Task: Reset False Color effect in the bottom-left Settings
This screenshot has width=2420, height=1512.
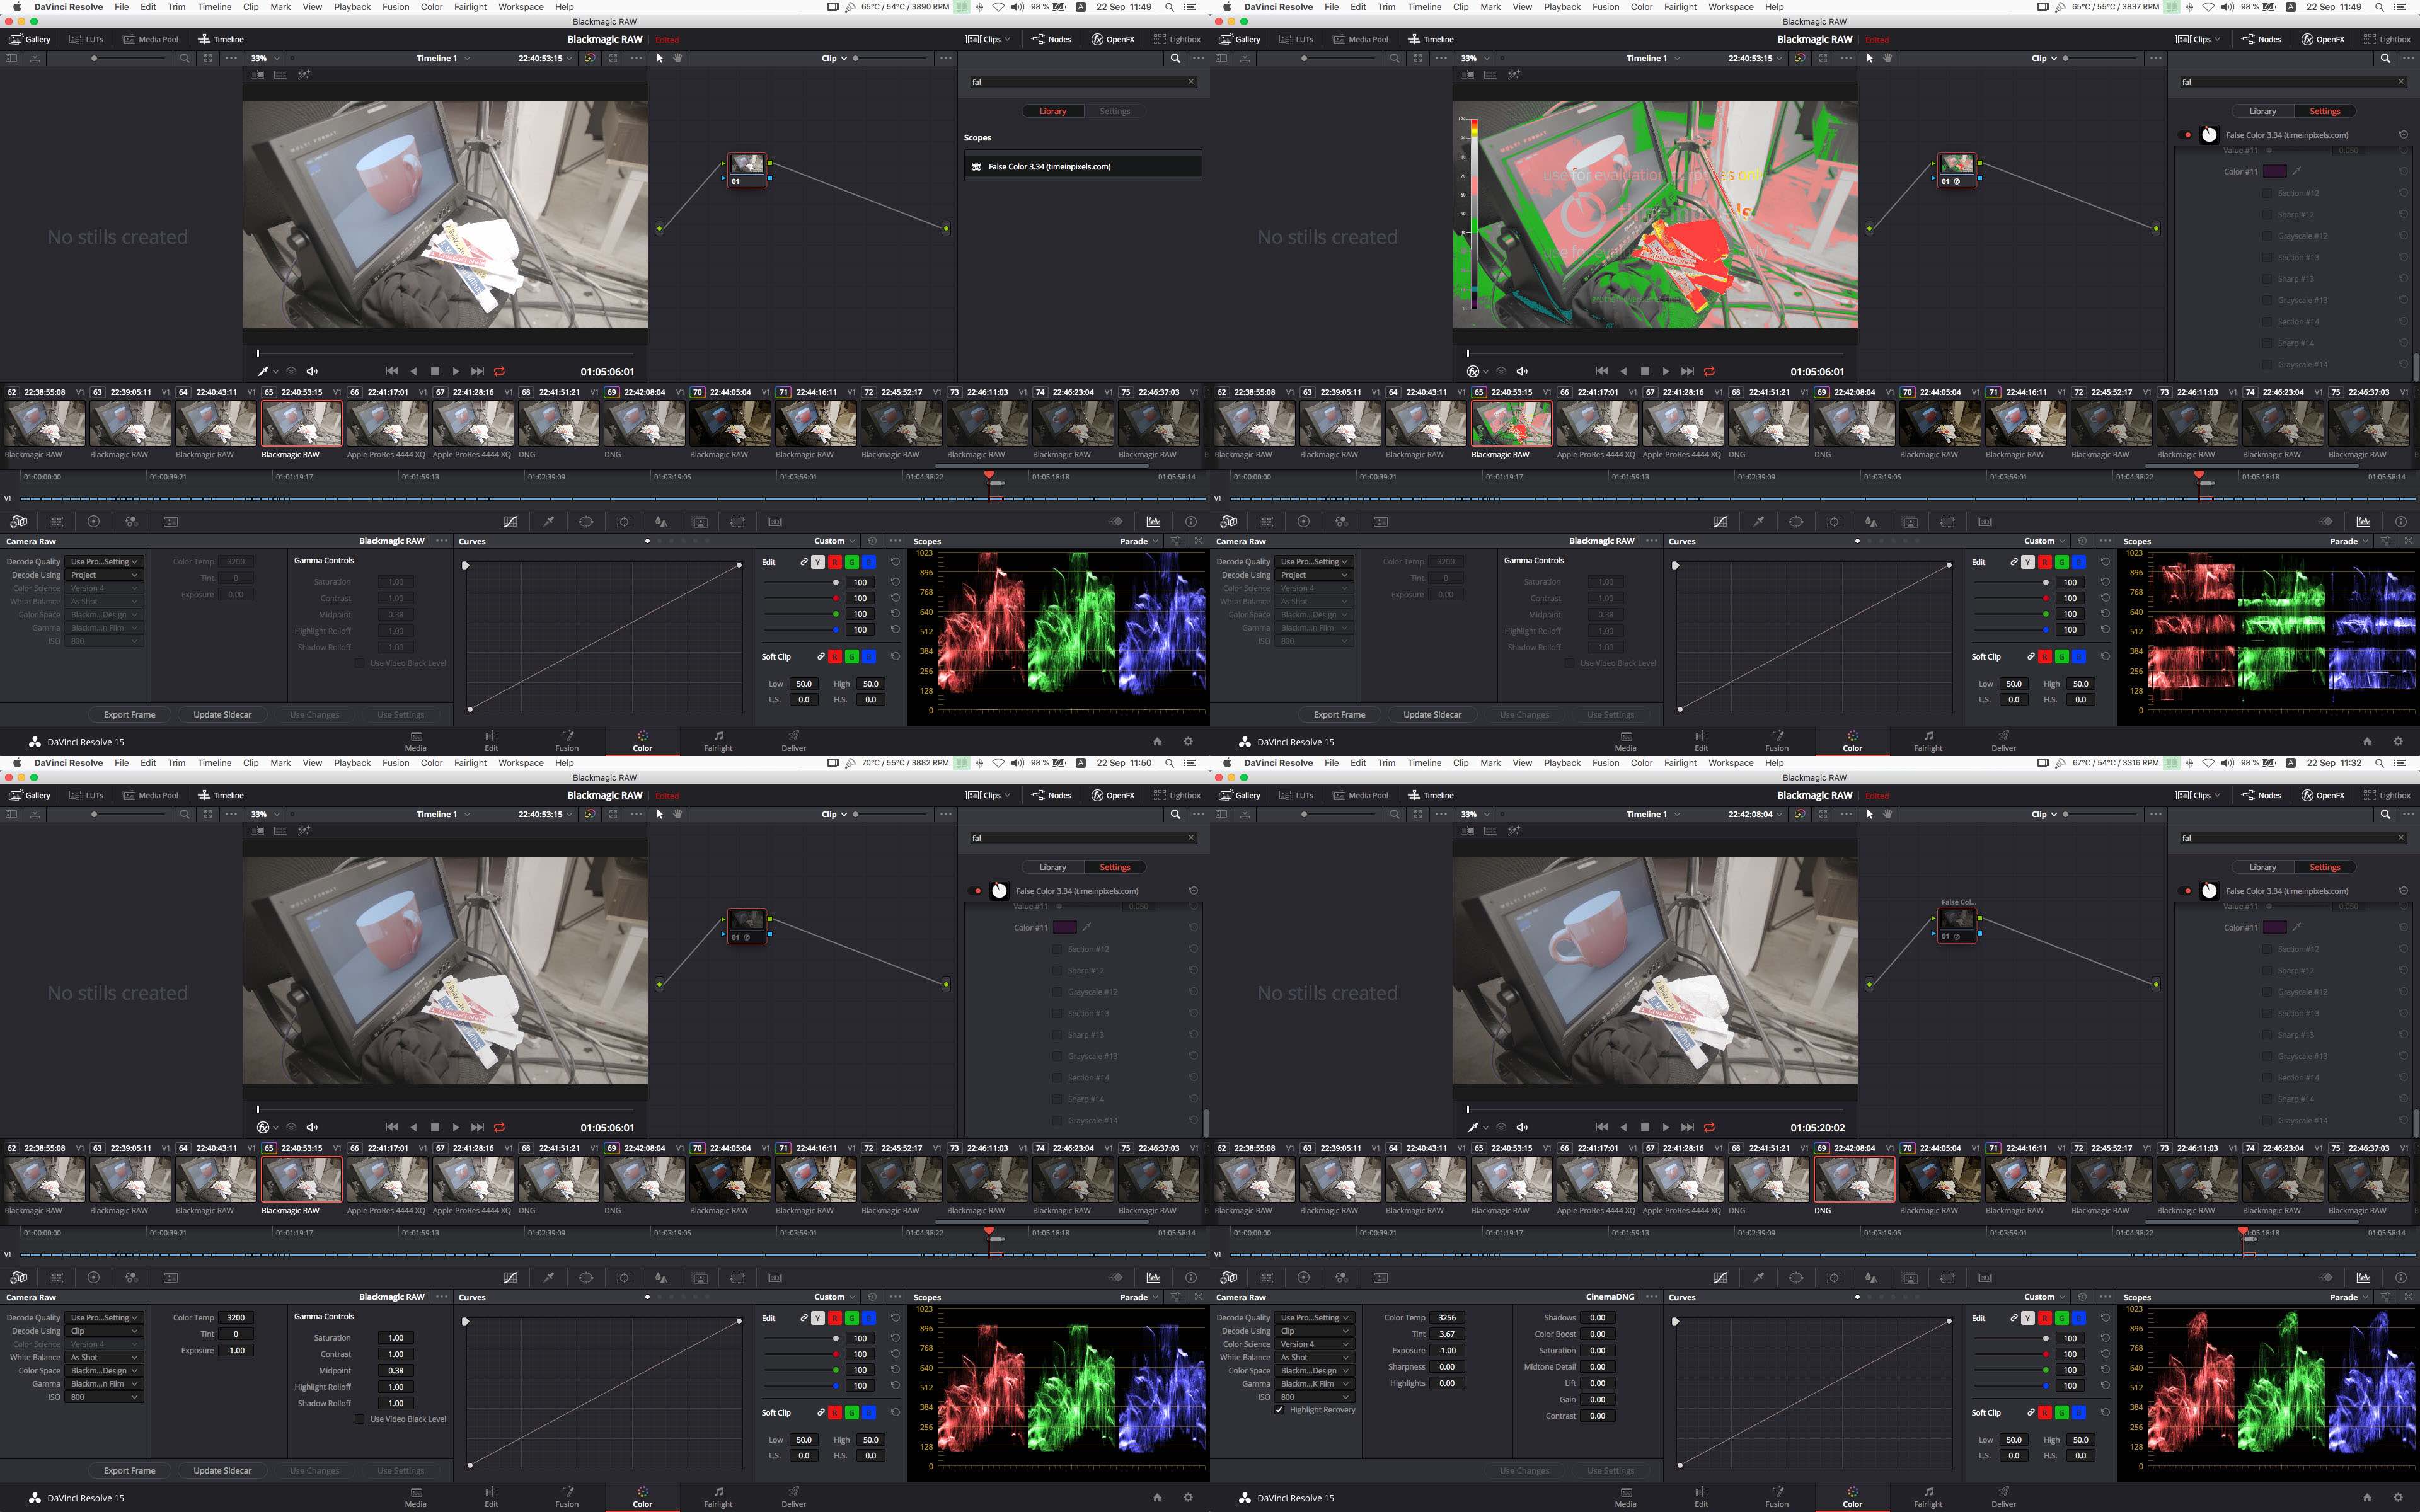Action: 1193,891
